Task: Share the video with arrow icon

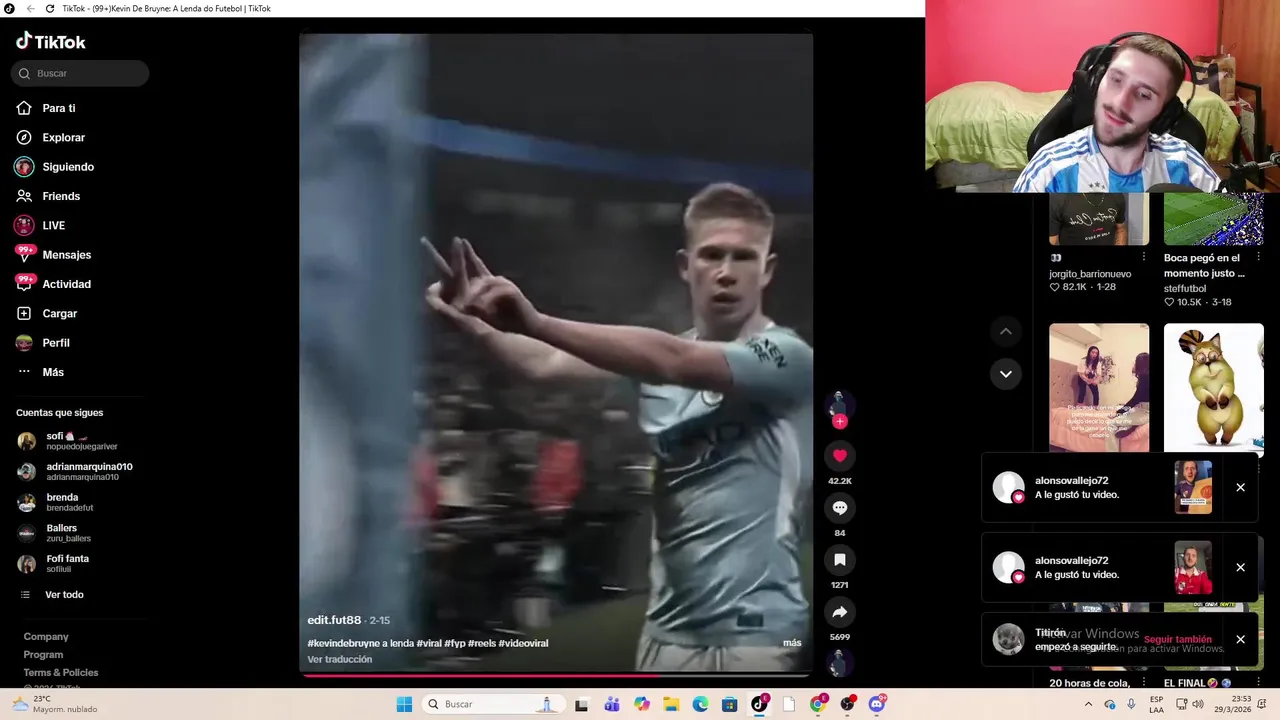Action: pos(839,612)
